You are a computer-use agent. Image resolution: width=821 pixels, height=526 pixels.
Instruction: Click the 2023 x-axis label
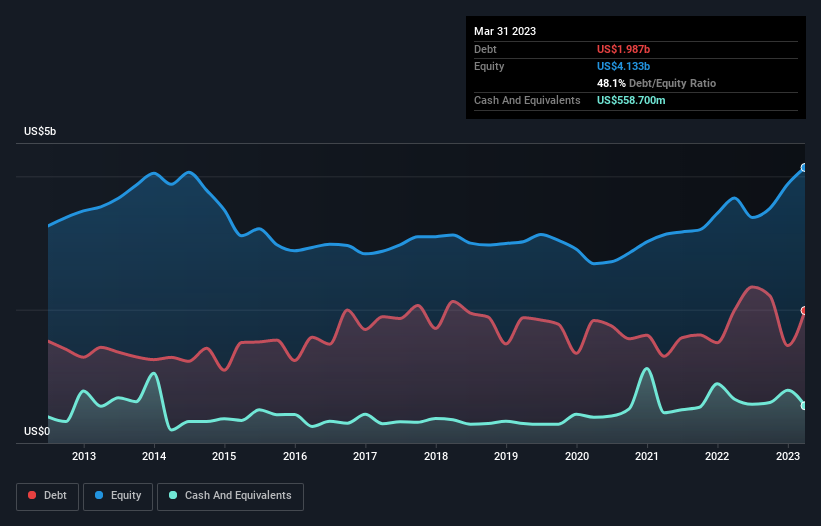(787, 456)
